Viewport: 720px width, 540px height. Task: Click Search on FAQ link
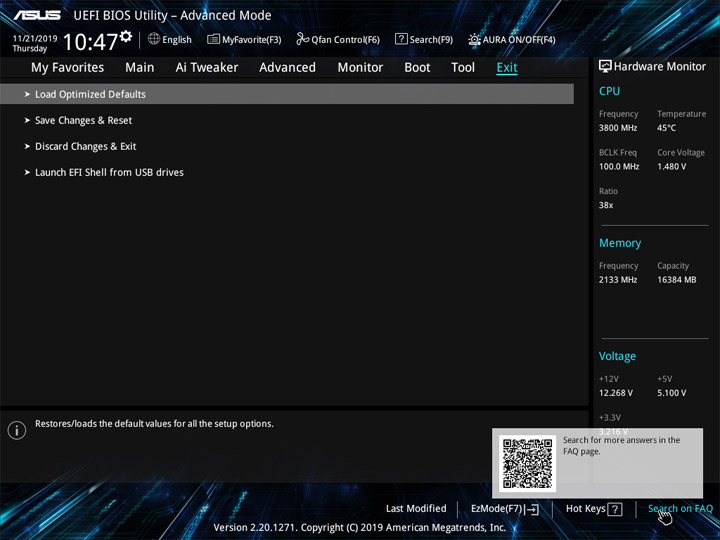click(x=680, y=509)
